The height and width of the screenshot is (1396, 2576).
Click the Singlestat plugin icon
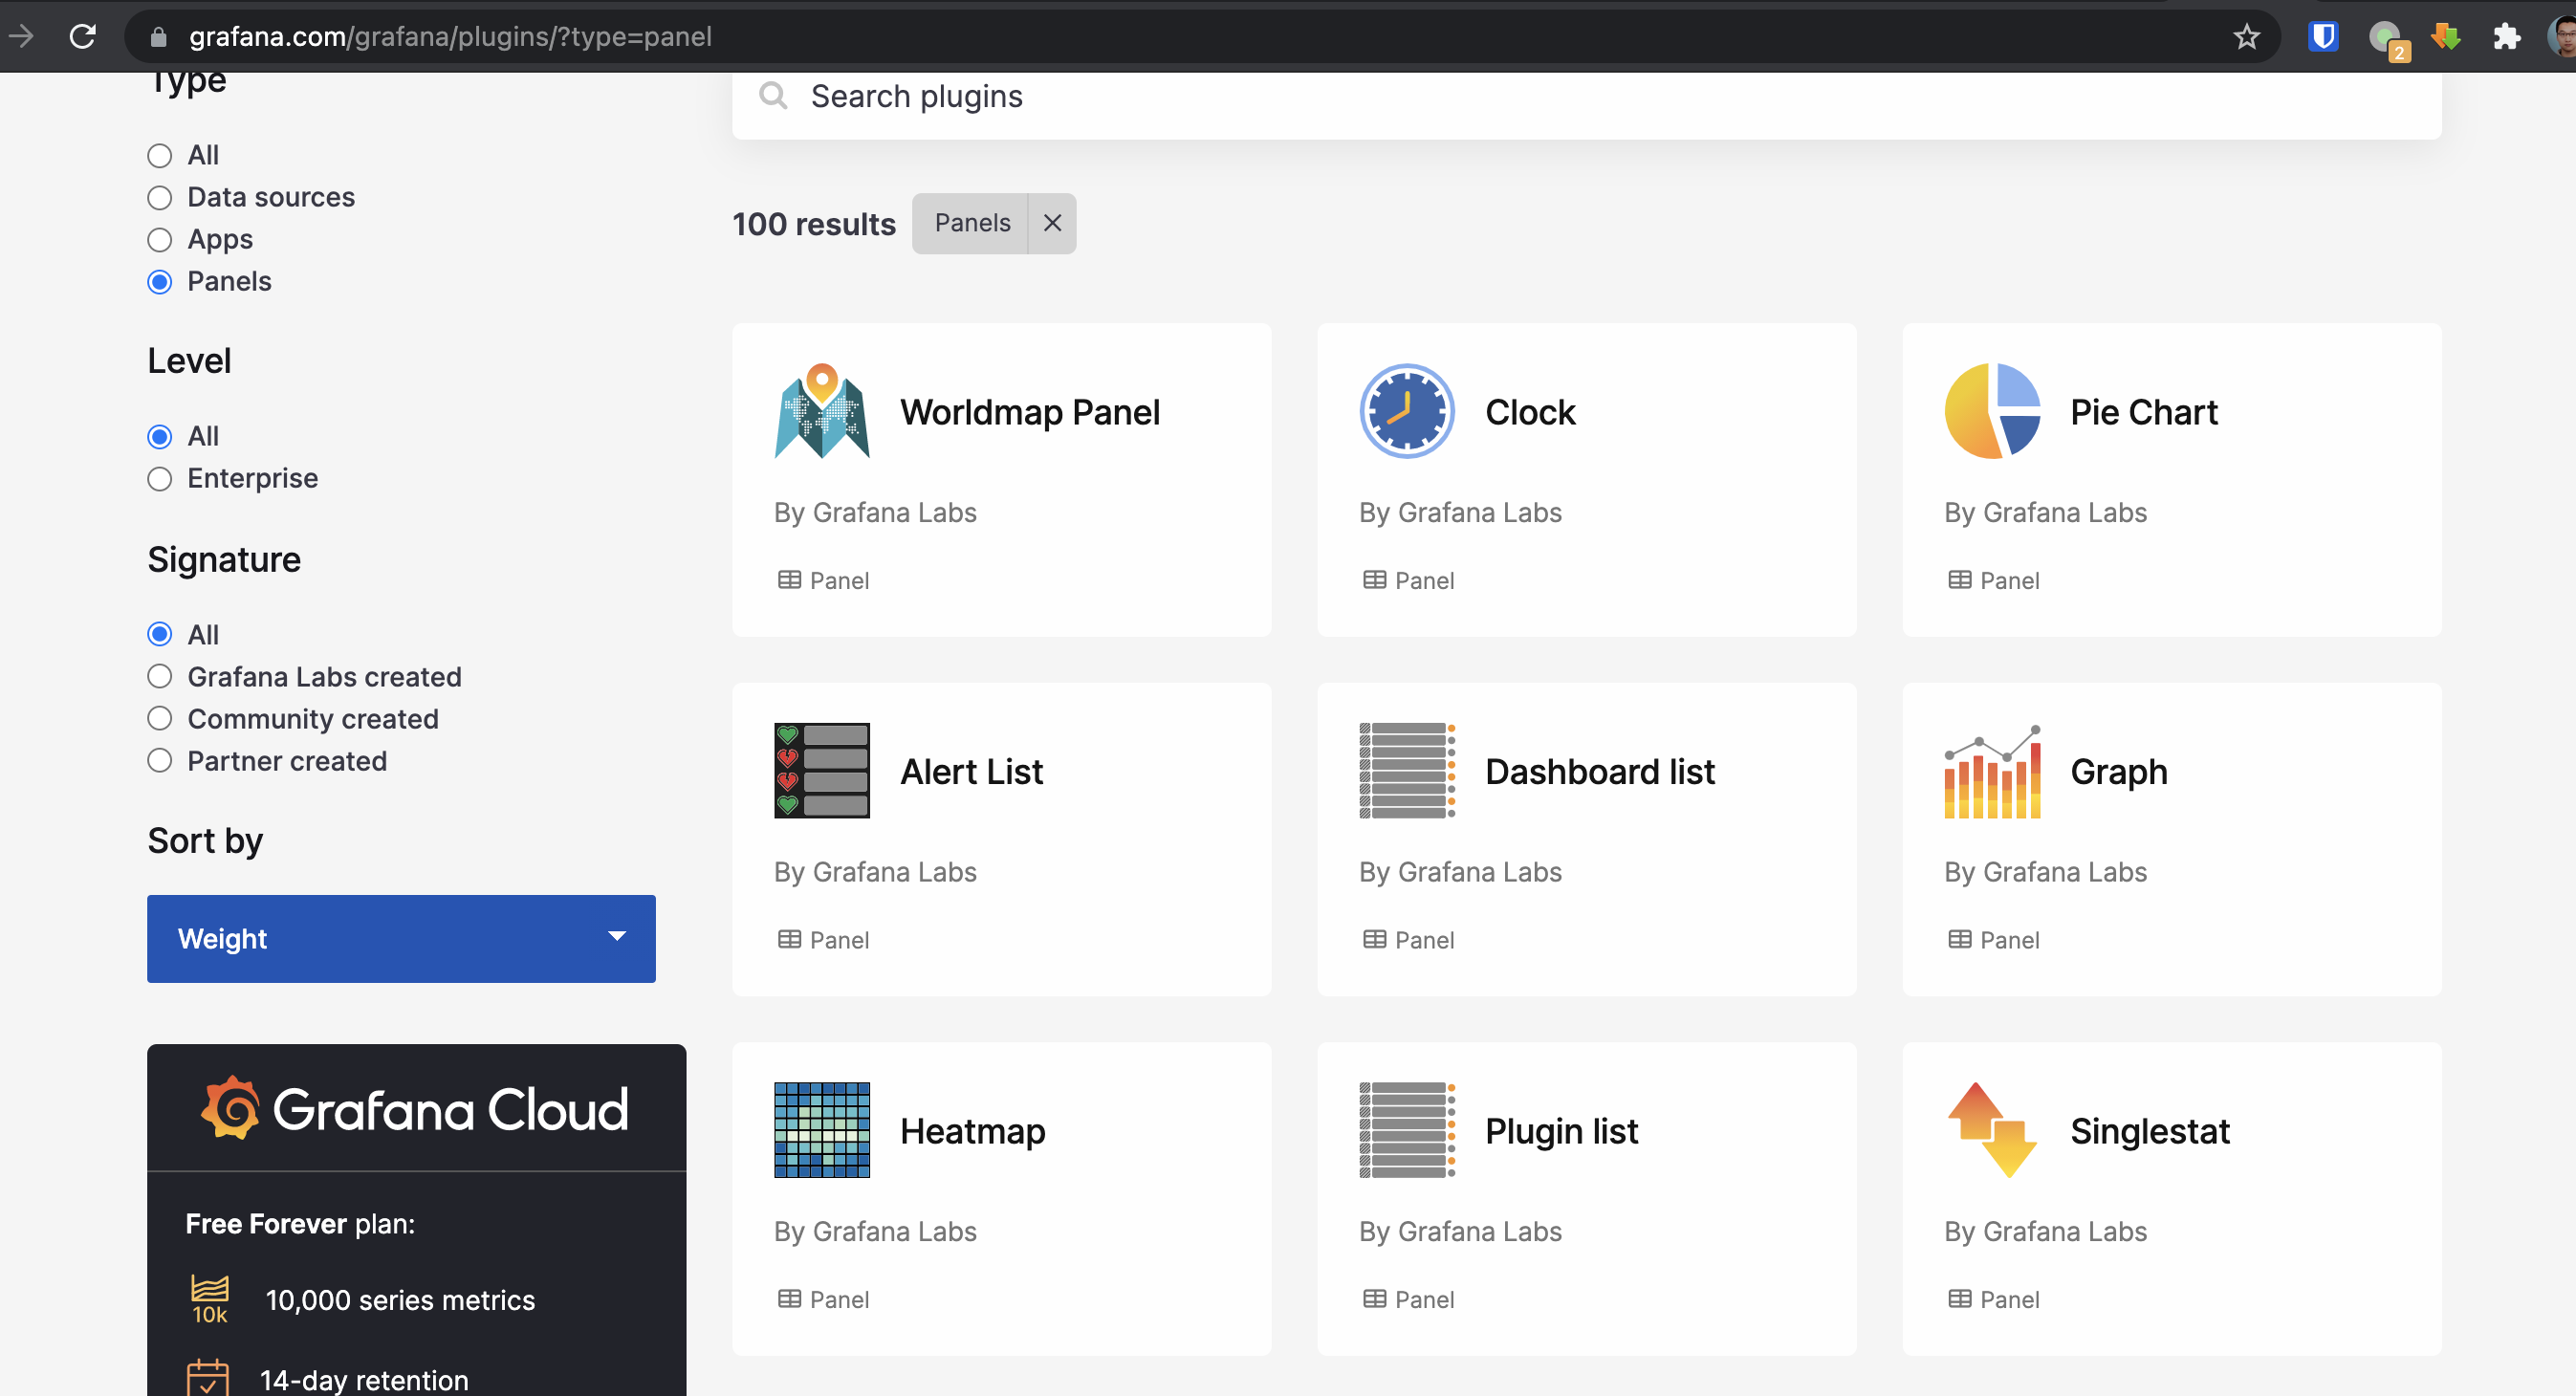point(1991,1129)
